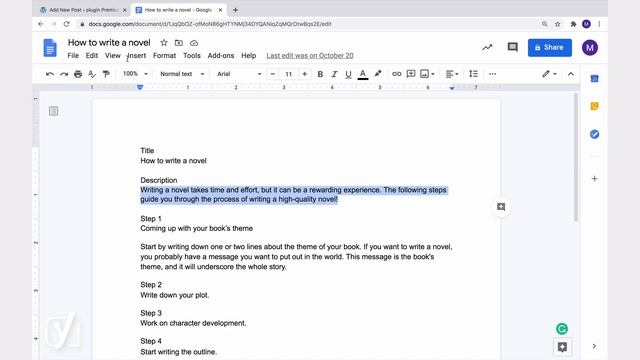
Task: Open the Tools menu
Action: [192, 56]
